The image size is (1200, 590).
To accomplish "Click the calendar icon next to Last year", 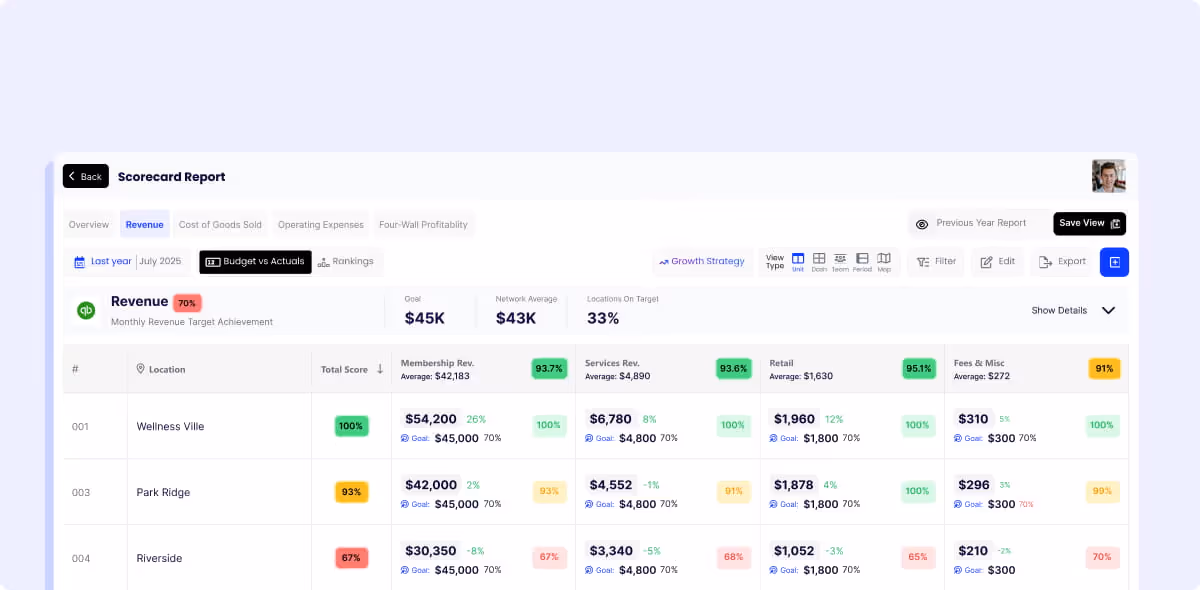I will 79,262.
